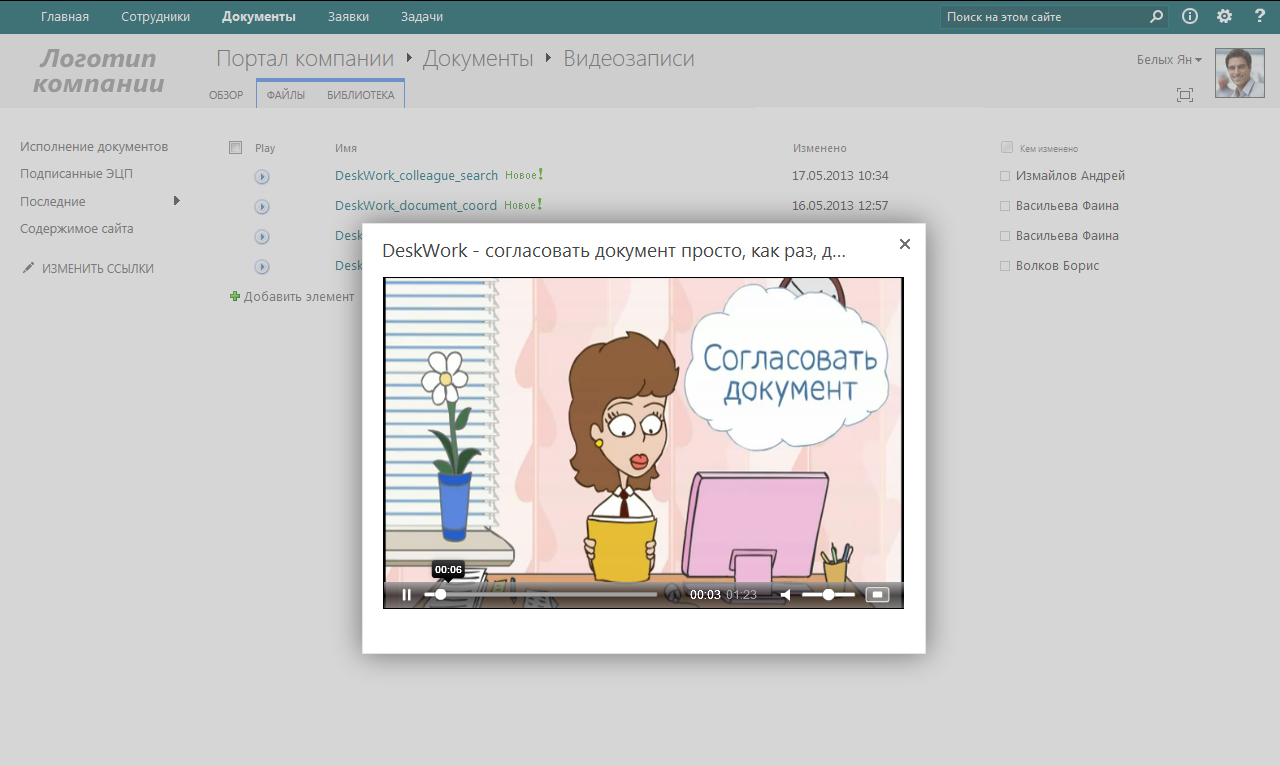Close the video popup dialog
Image resolution: width=1280 pixels, height=766 pixels.
[x=905, y=244]
